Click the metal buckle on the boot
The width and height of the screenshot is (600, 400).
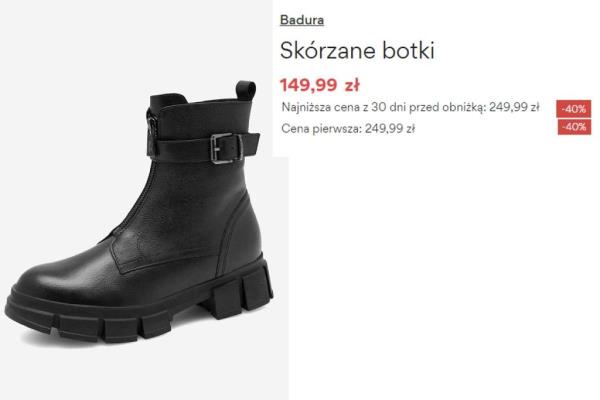click(x=226, y=149)
